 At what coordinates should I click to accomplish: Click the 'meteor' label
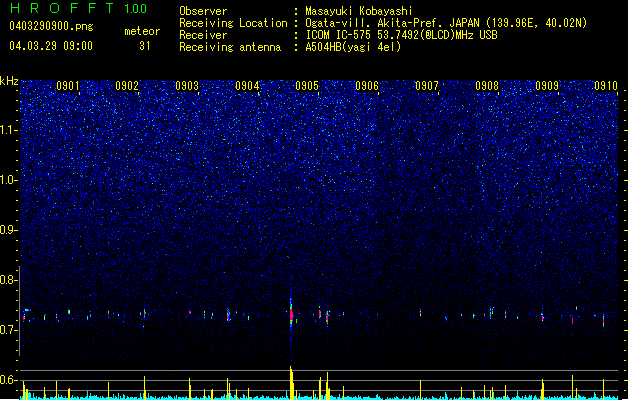(142, 31)
